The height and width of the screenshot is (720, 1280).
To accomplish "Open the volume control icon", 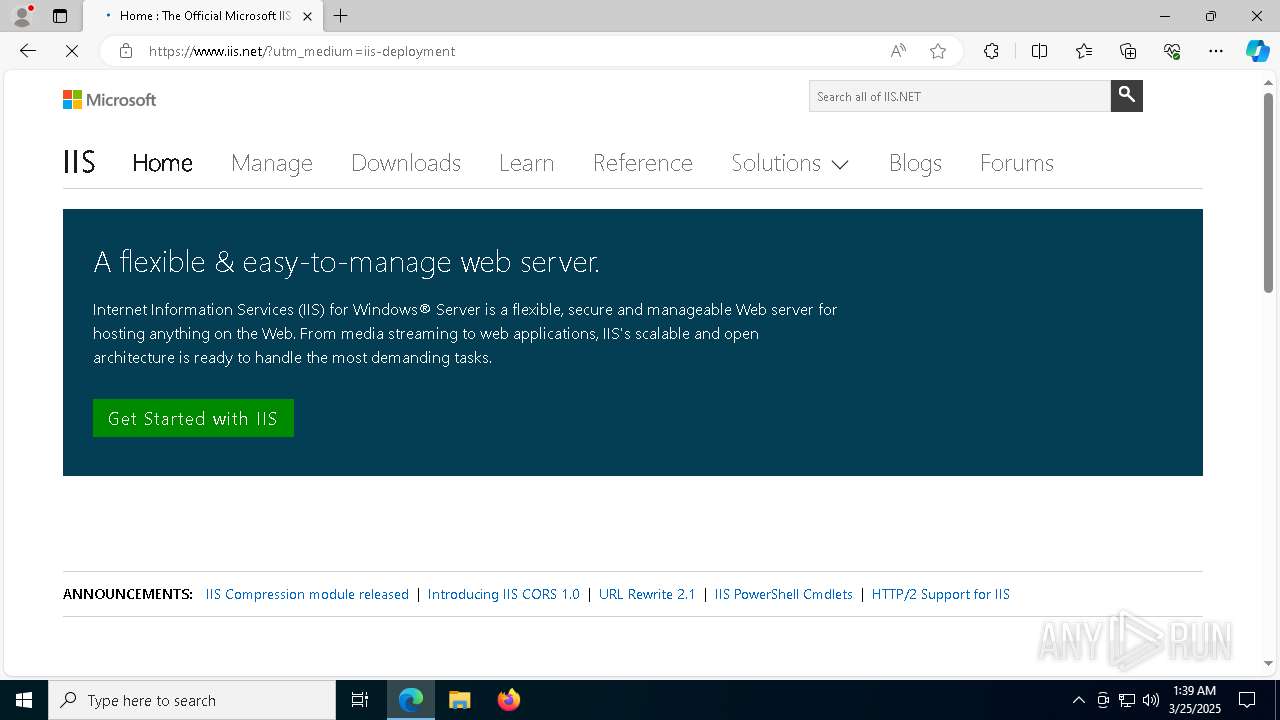I will [x=1151, y=700].
